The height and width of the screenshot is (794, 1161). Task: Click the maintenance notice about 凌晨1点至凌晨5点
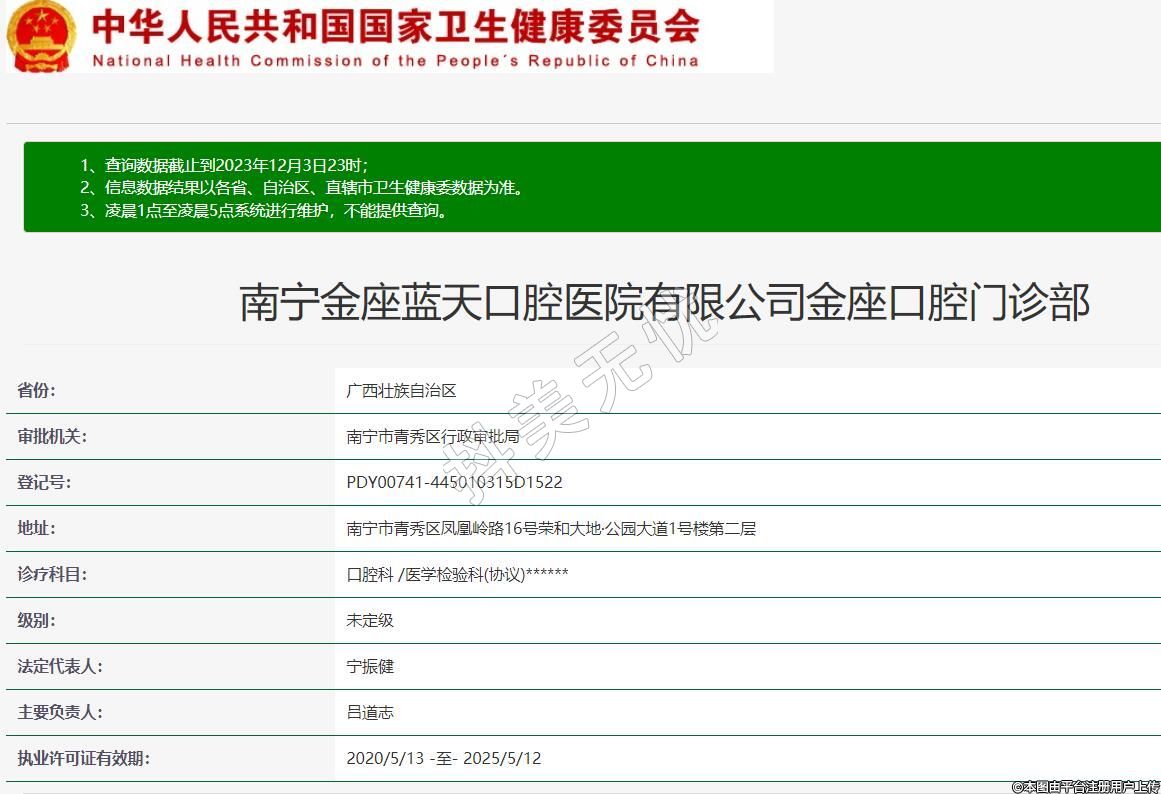point(264,210)
